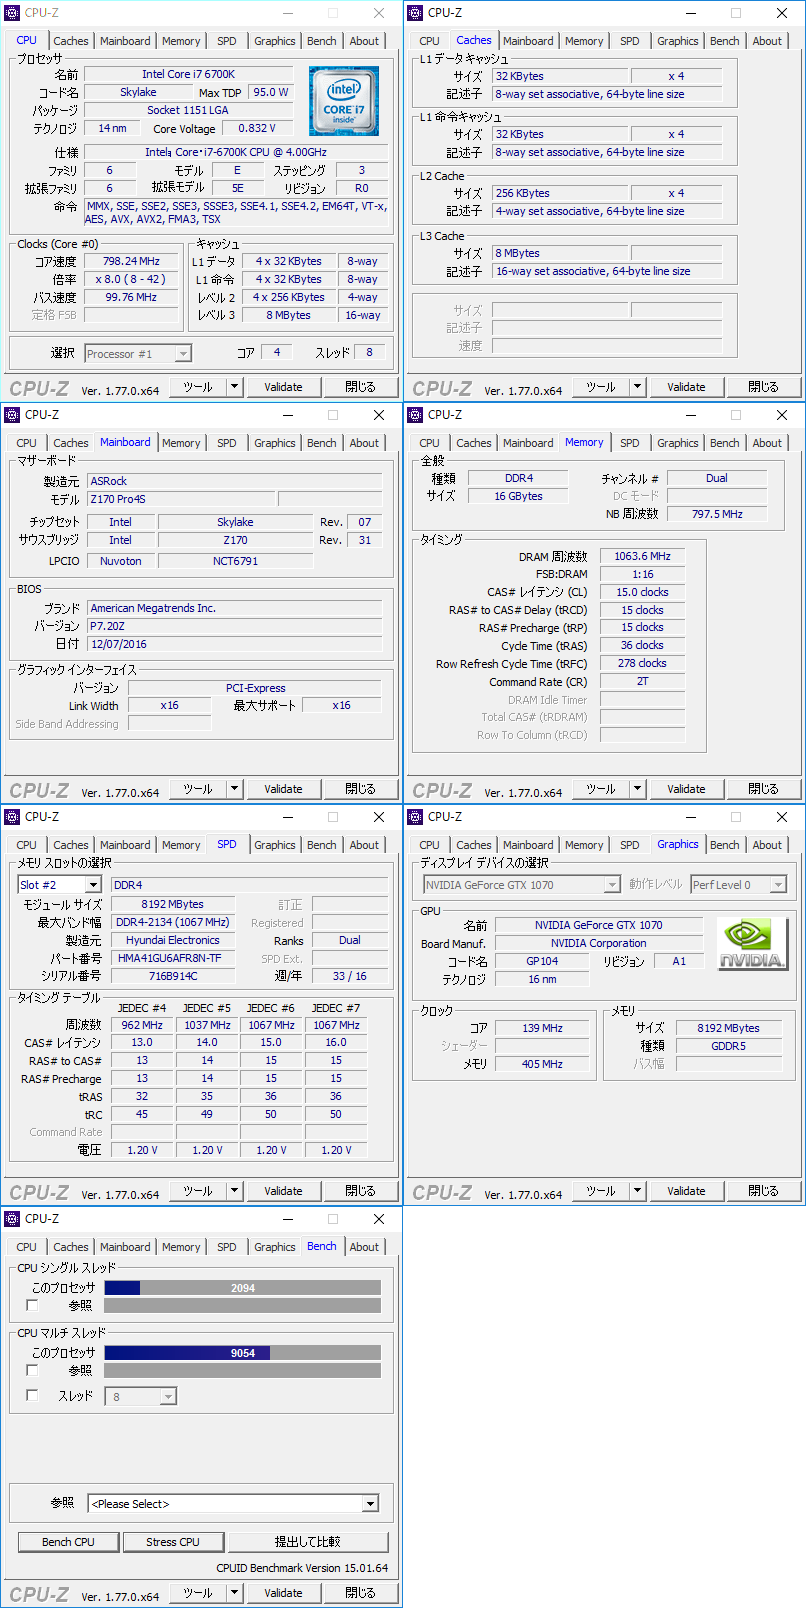Click the BIOS date 12/07/2016

235,644
